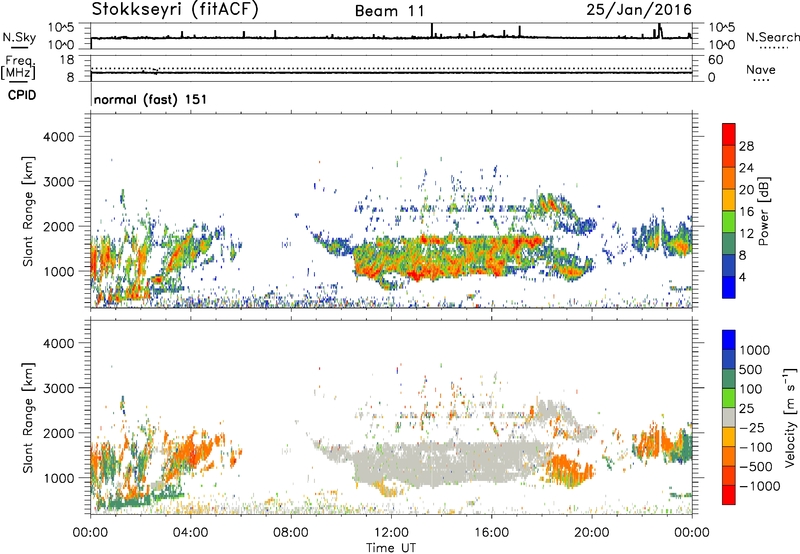Click the 'normal (fast) 151' text

click(151, 99)
